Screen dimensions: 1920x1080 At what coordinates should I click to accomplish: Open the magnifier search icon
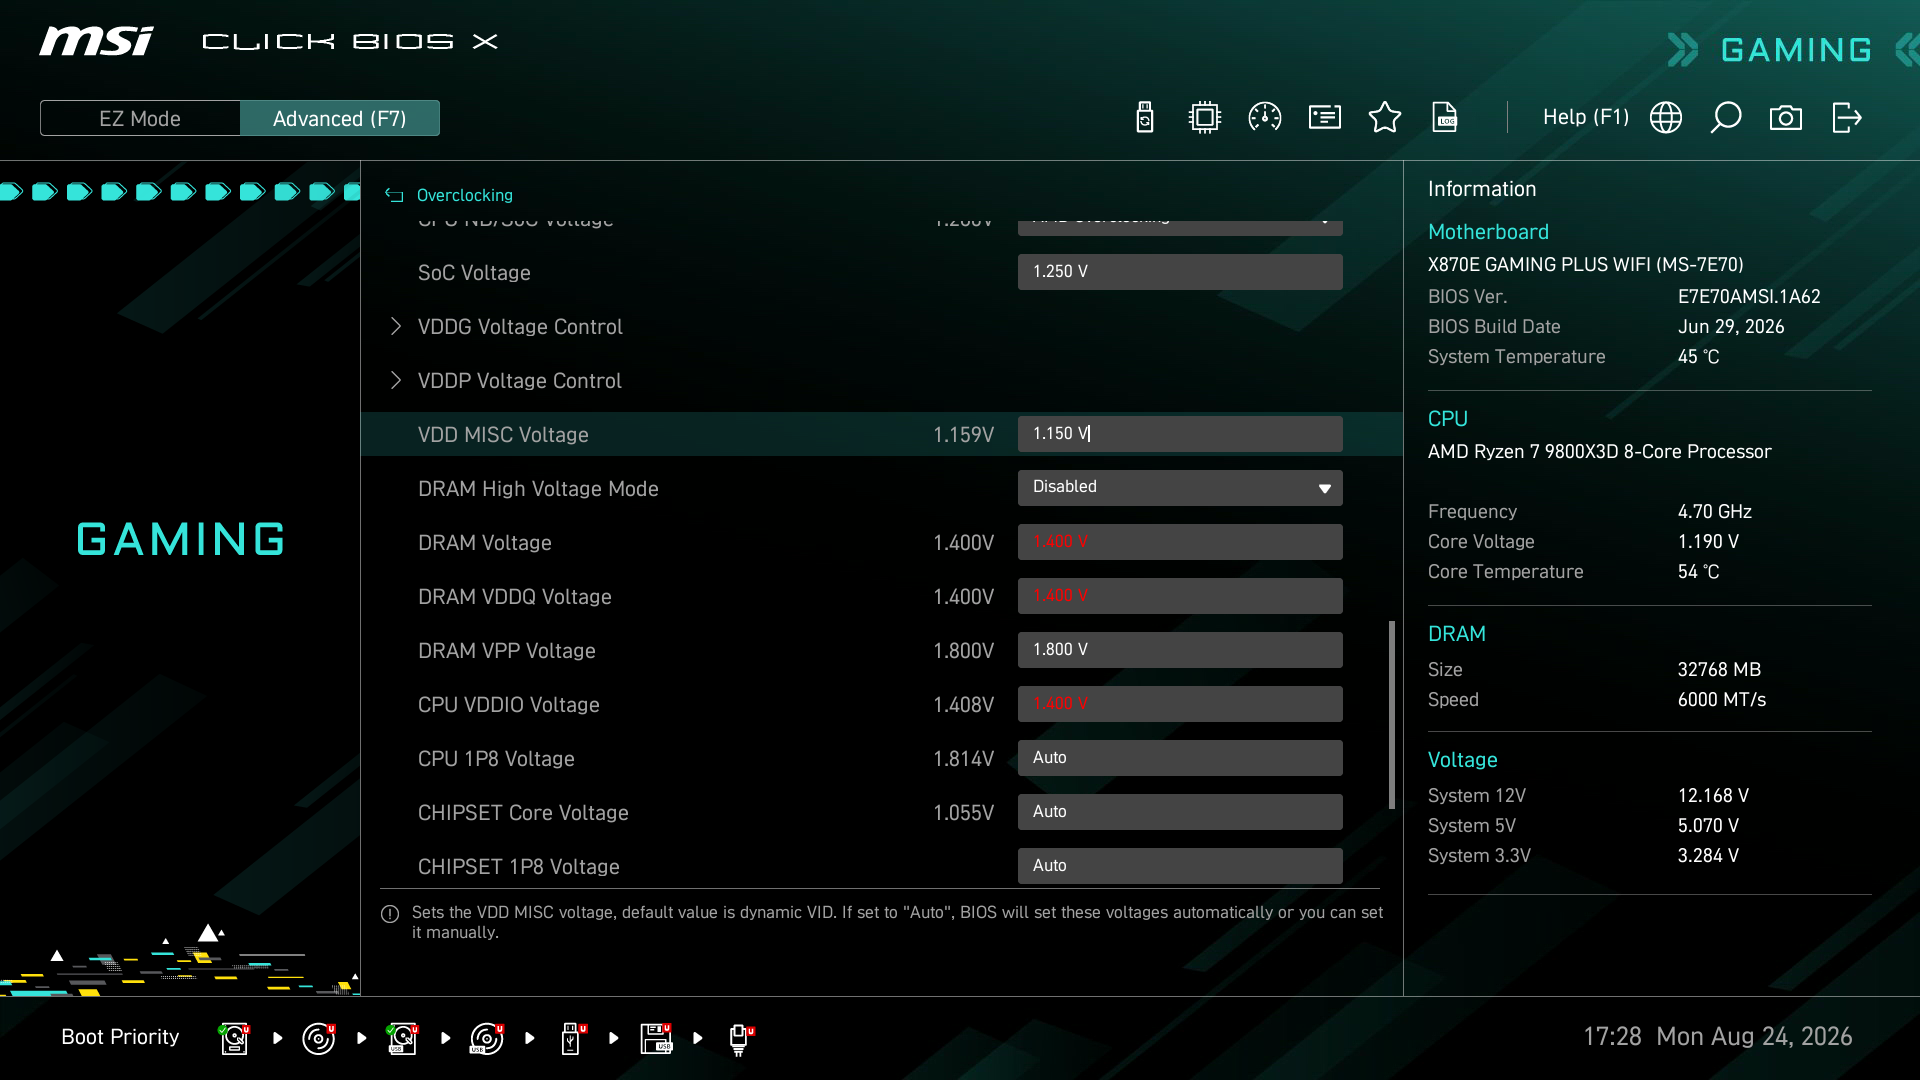tap(1726, 118)
